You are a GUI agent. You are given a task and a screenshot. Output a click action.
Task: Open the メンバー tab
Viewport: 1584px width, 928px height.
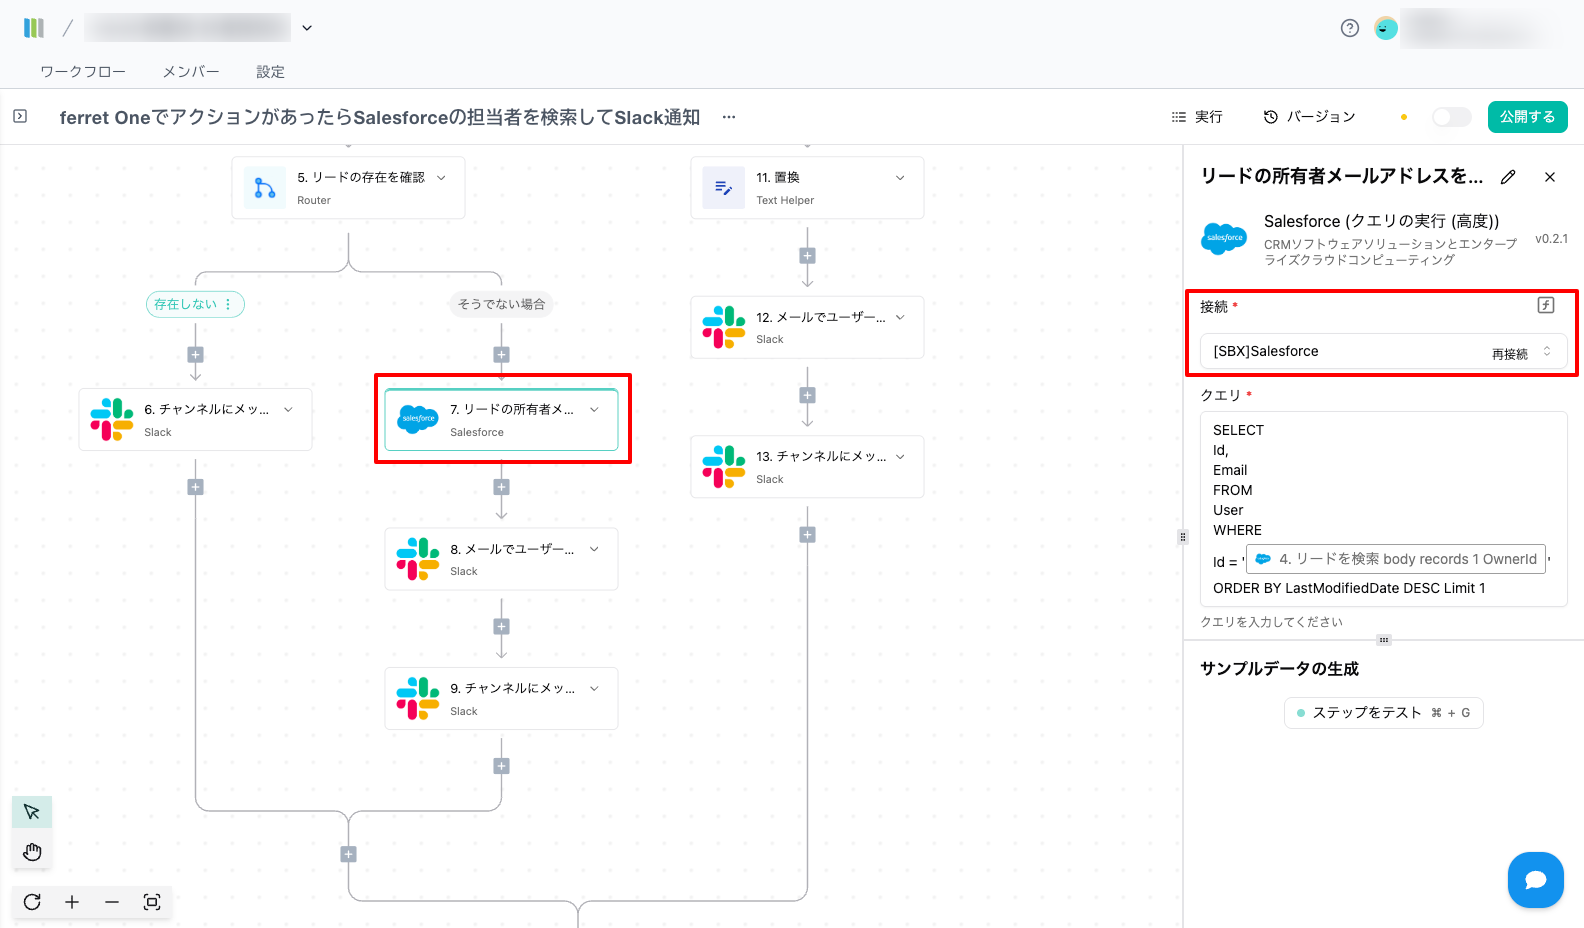tap(191, 72)
